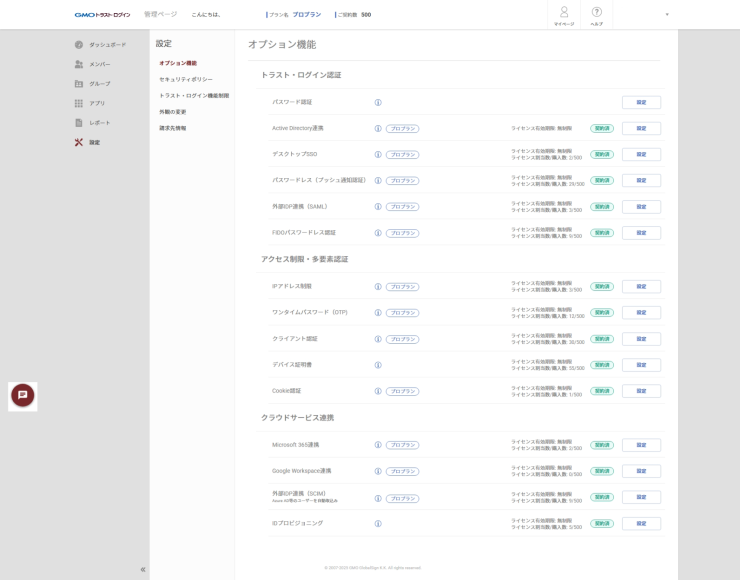Show info for IPアドレス制限

tap(378, 286)
